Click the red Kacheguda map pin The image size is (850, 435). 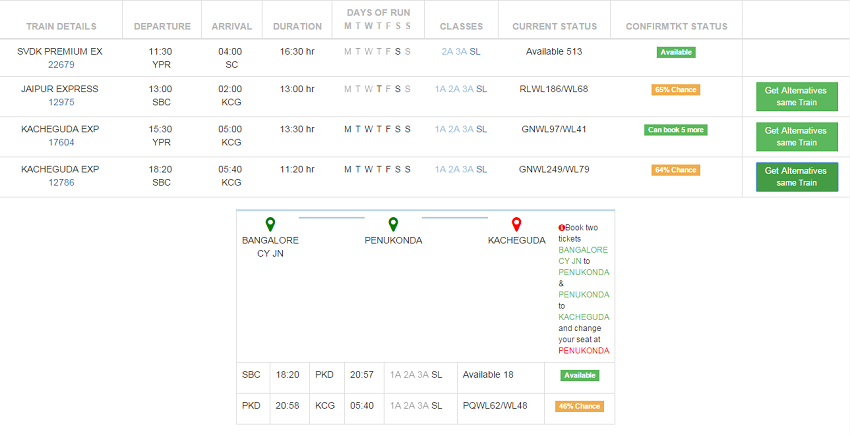(516, 225)
